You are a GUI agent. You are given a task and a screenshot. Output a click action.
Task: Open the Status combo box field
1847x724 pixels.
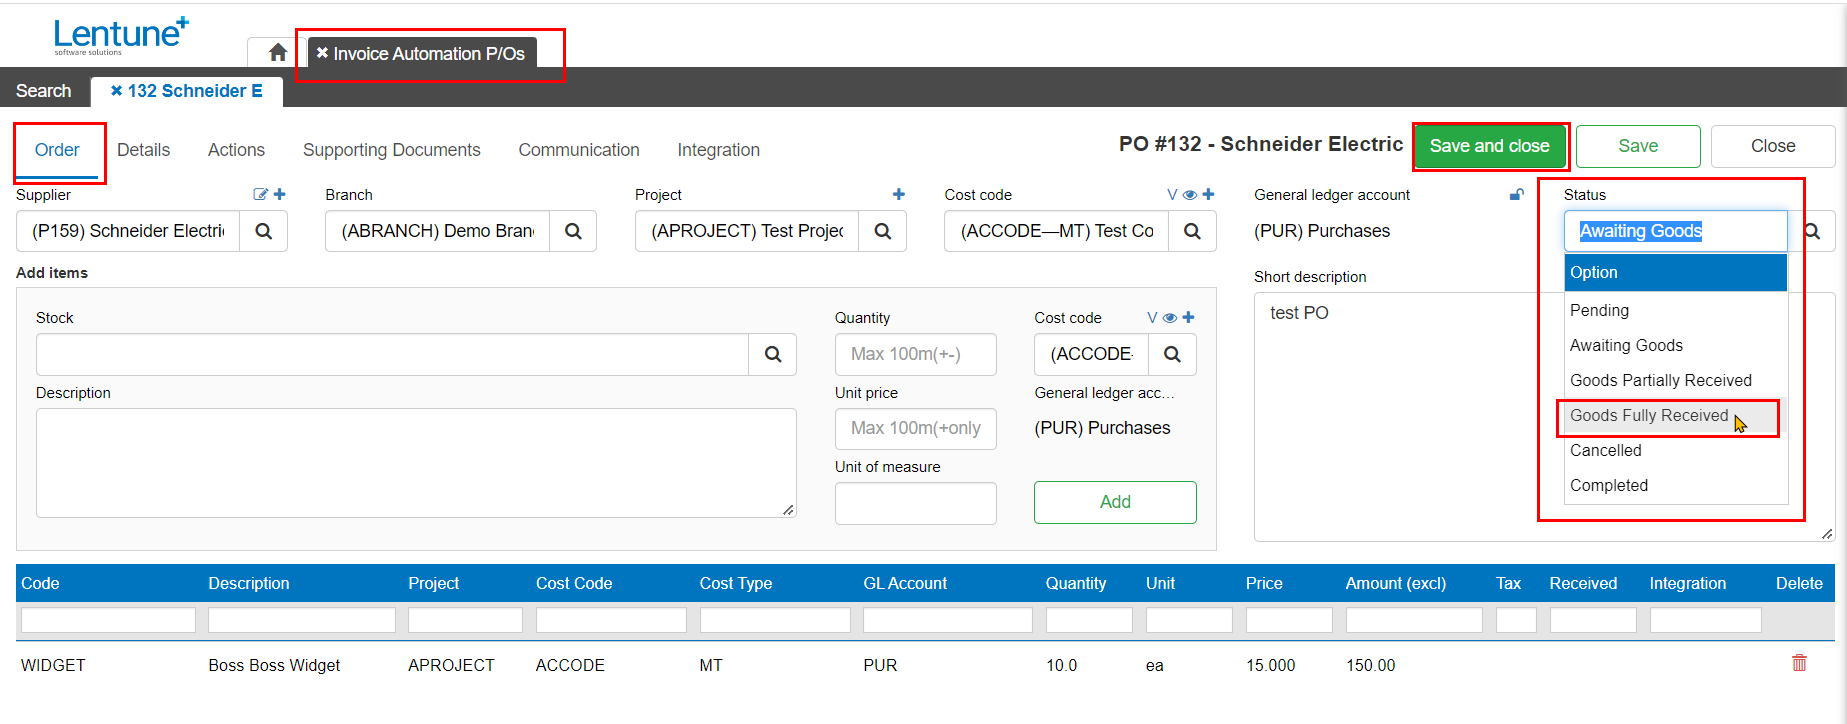click(1675, 231)
